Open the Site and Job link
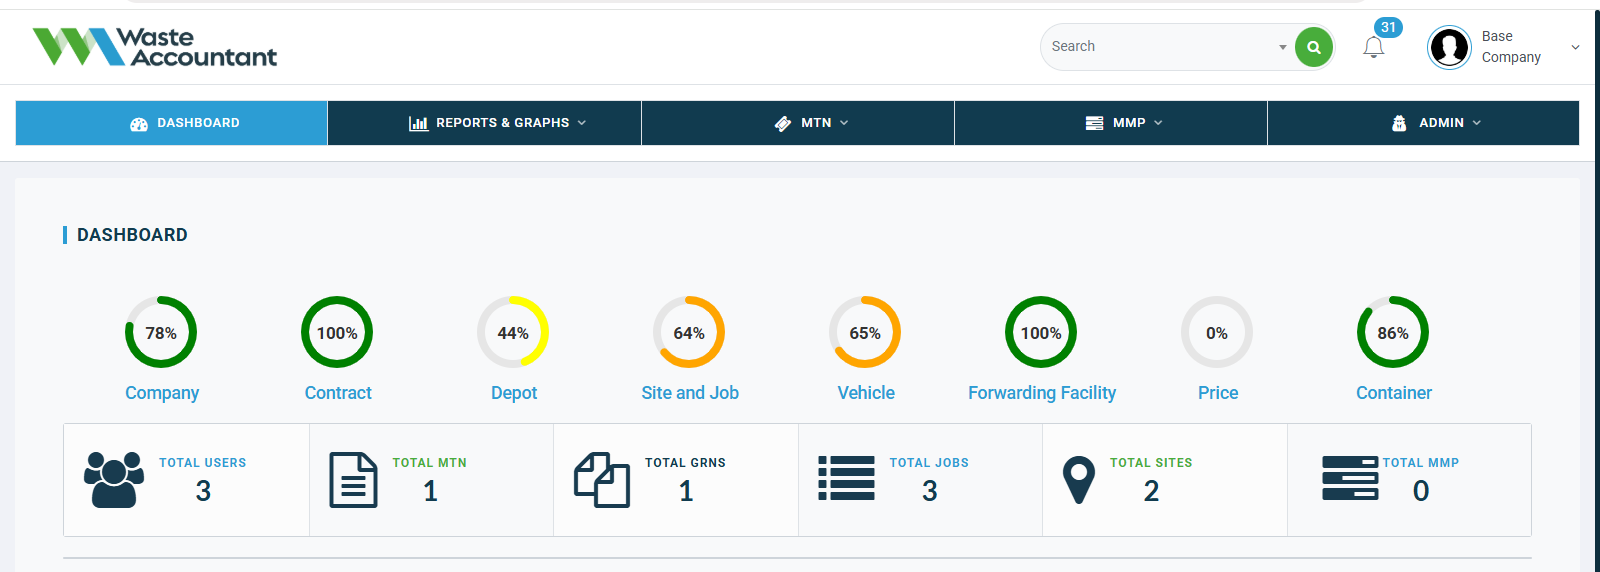 pos(689,393)
